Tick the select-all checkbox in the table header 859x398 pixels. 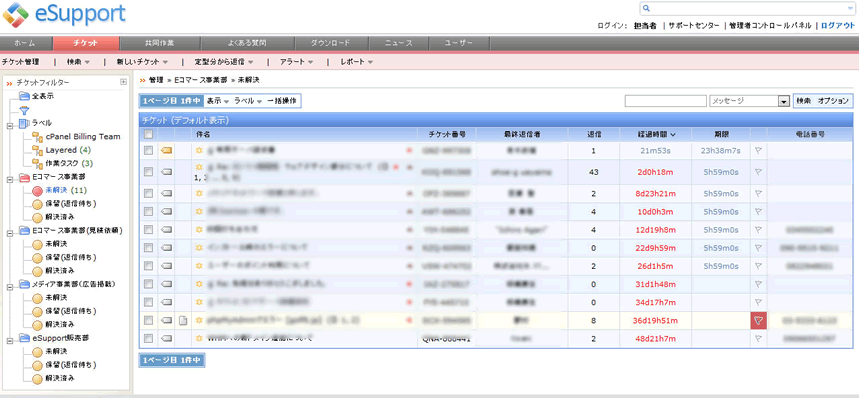[148, 134]
